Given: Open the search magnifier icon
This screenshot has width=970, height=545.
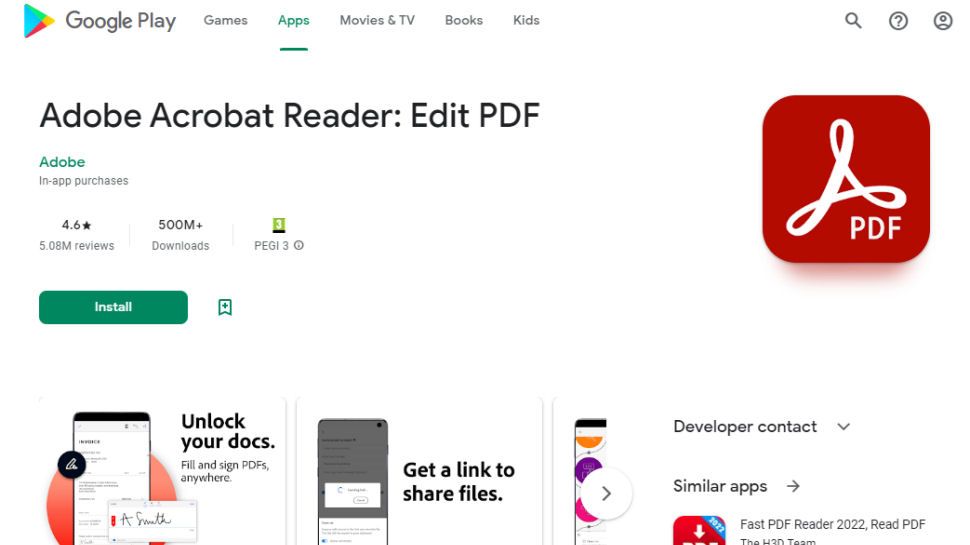Looking at the screenshot, I should click(853, 20).
